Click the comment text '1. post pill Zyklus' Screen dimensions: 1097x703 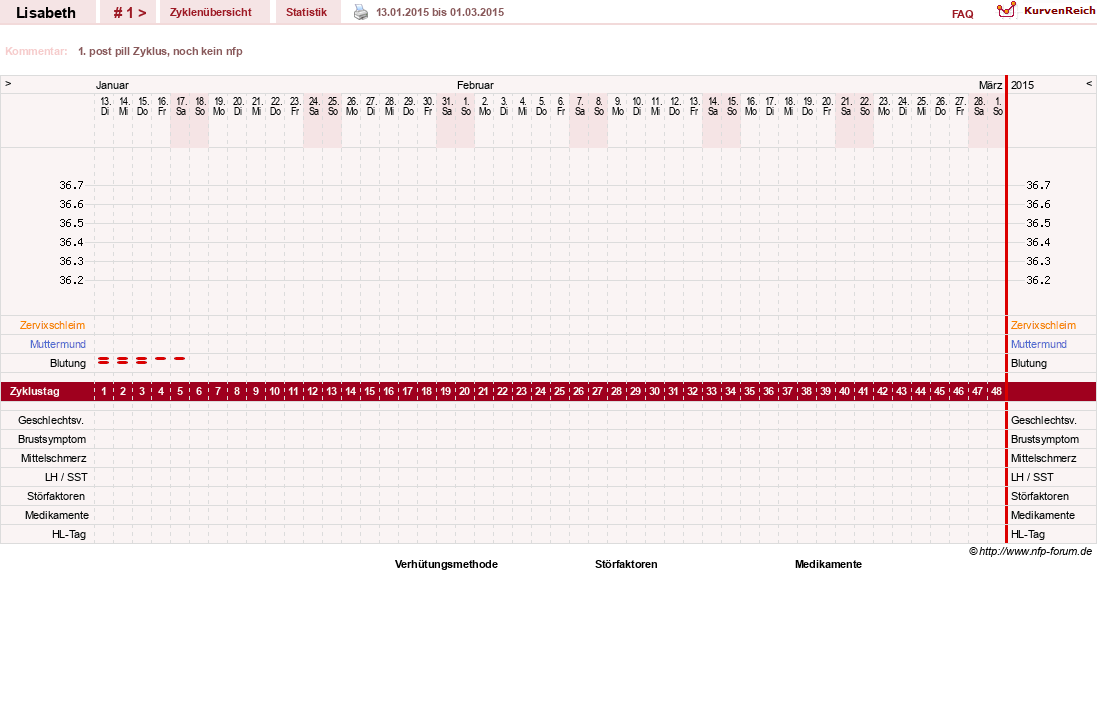[122, 51]
